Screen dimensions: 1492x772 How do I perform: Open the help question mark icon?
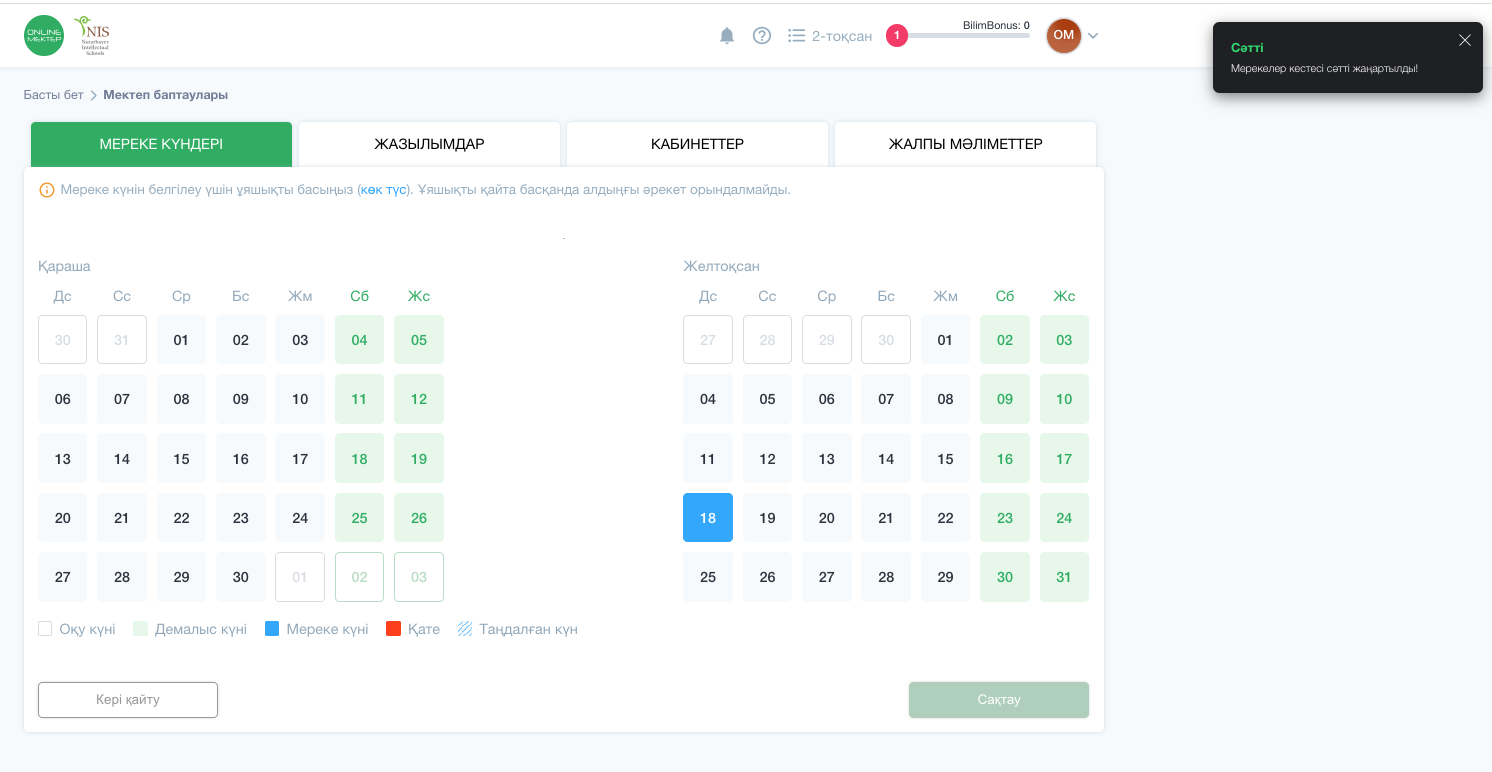762,36
